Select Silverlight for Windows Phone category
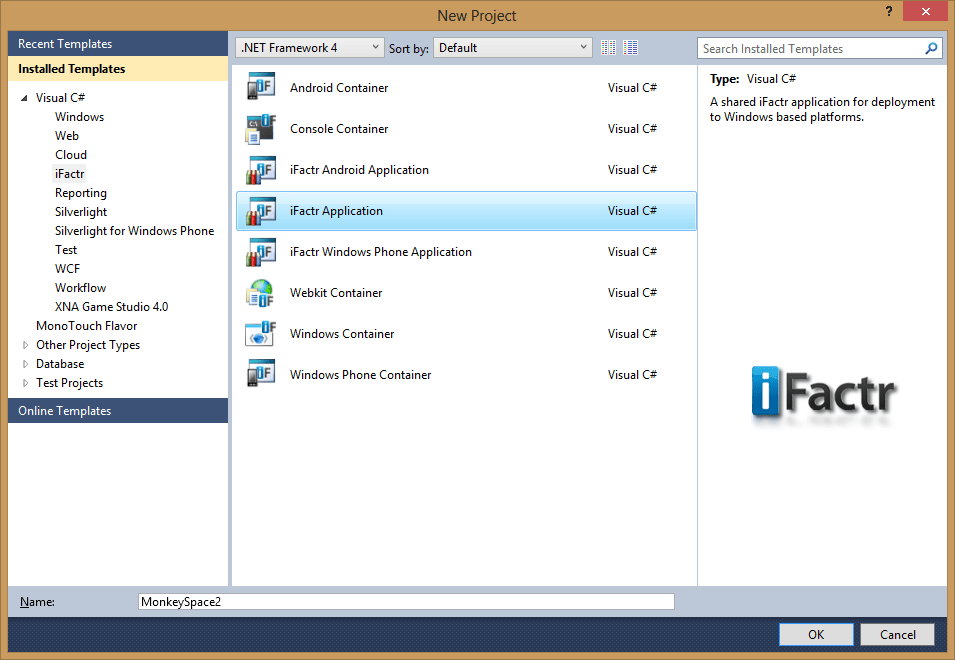Screen dimensions: 955x660 point(134,231)
